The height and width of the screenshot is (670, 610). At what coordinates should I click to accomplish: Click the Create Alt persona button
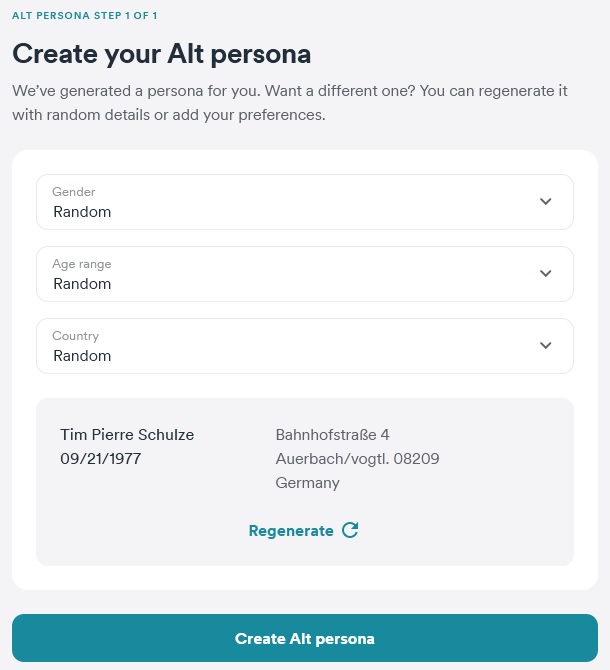(x=305, y=638)
